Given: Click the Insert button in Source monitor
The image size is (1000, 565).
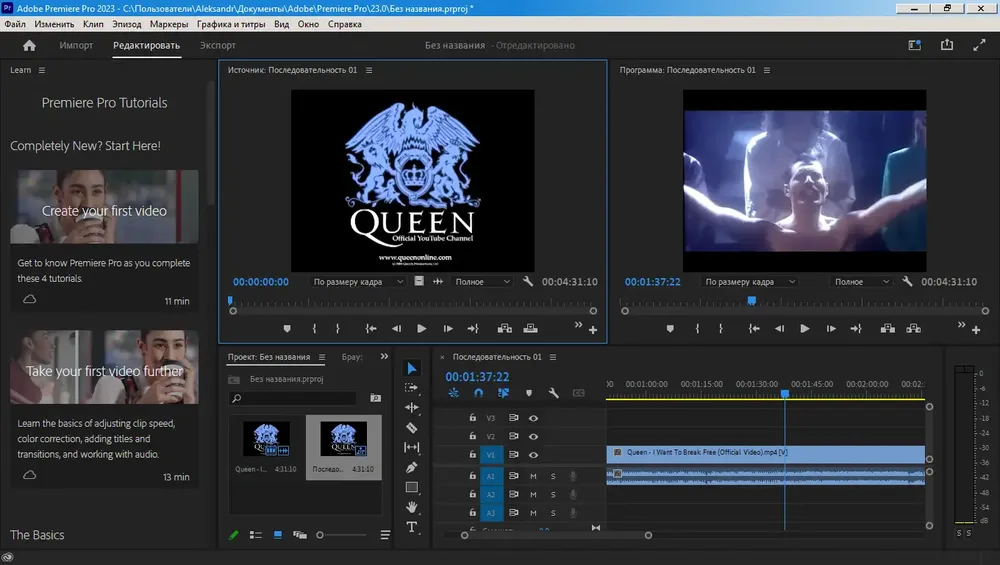Looking at the screenshot, I should pyautogui.click(x=504, y=328).
